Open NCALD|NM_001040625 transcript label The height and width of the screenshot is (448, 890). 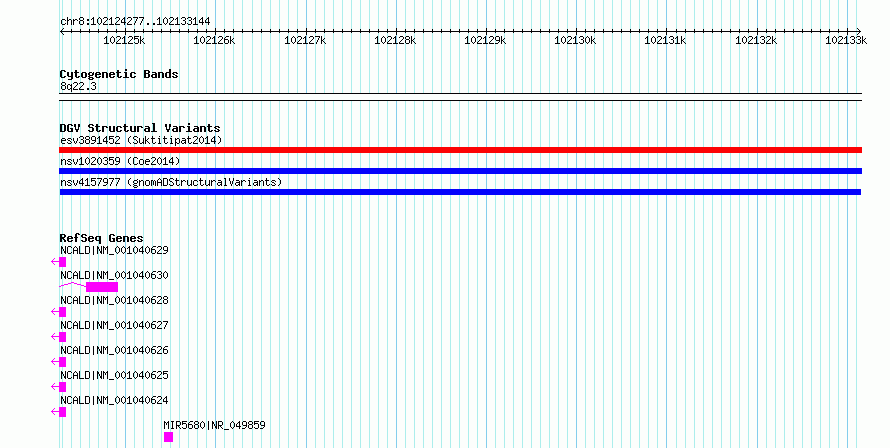tap(114, 375)
